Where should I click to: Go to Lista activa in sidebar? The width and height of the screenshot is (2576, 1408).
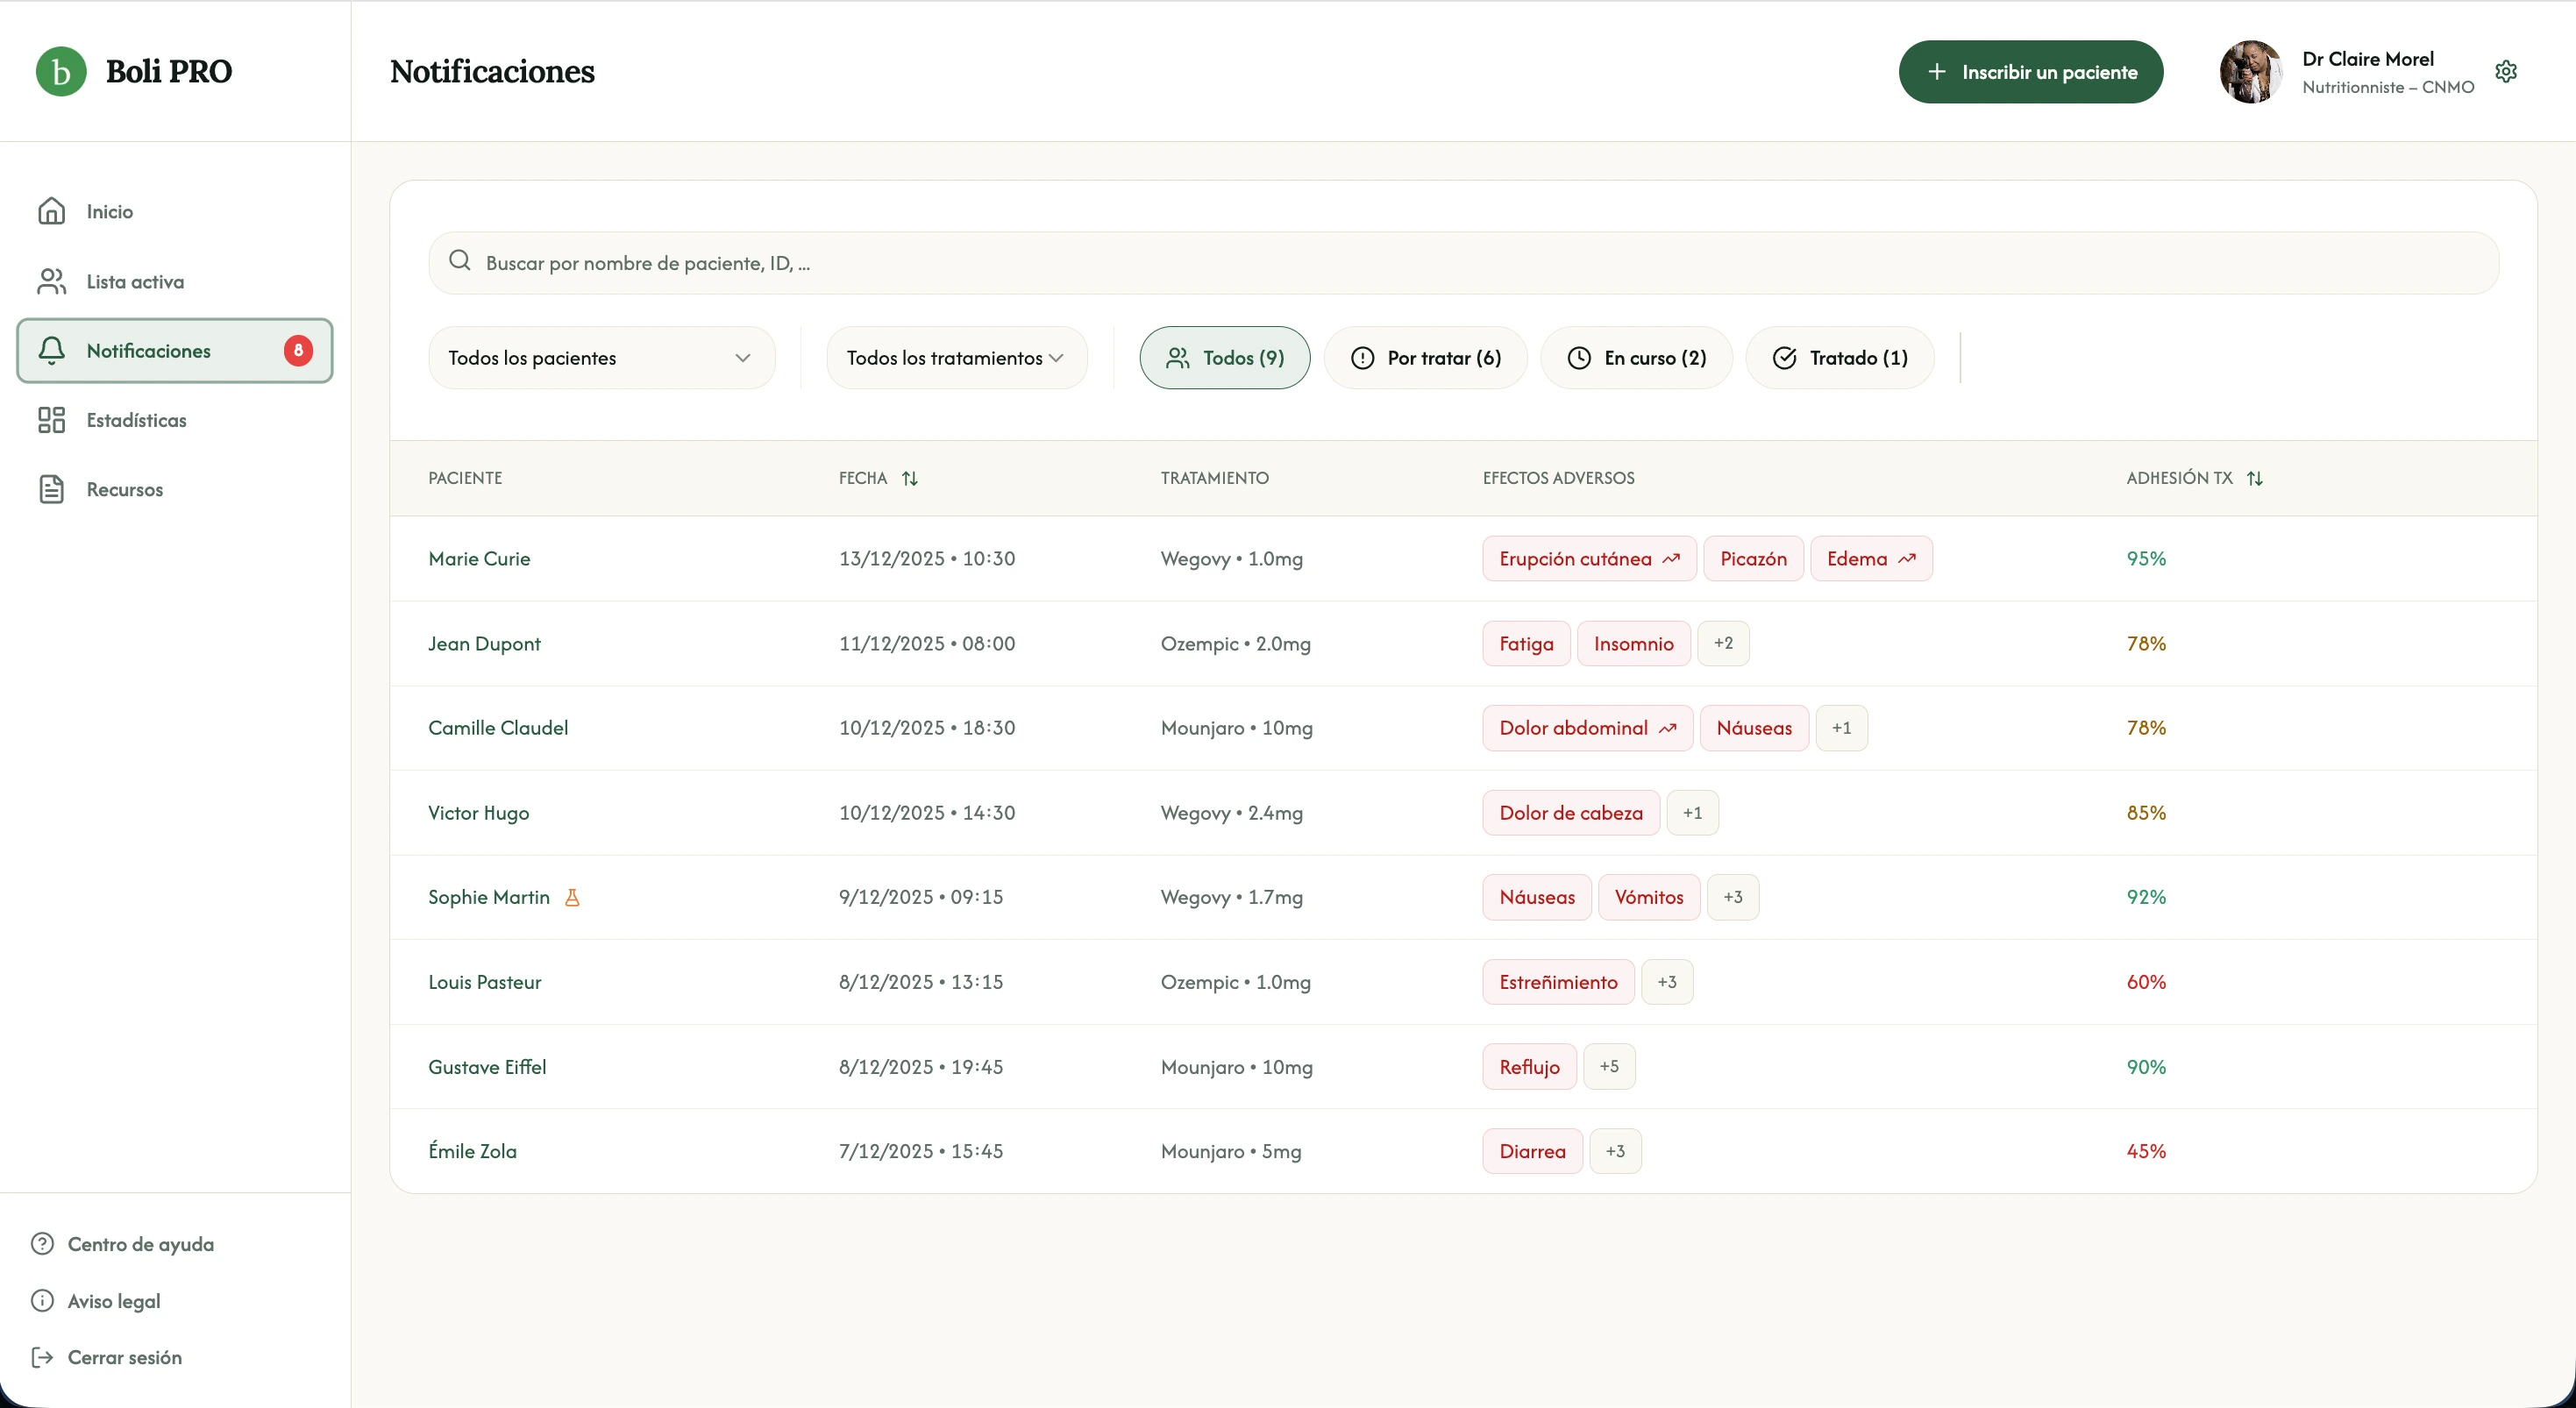click(x=135, y=282)
